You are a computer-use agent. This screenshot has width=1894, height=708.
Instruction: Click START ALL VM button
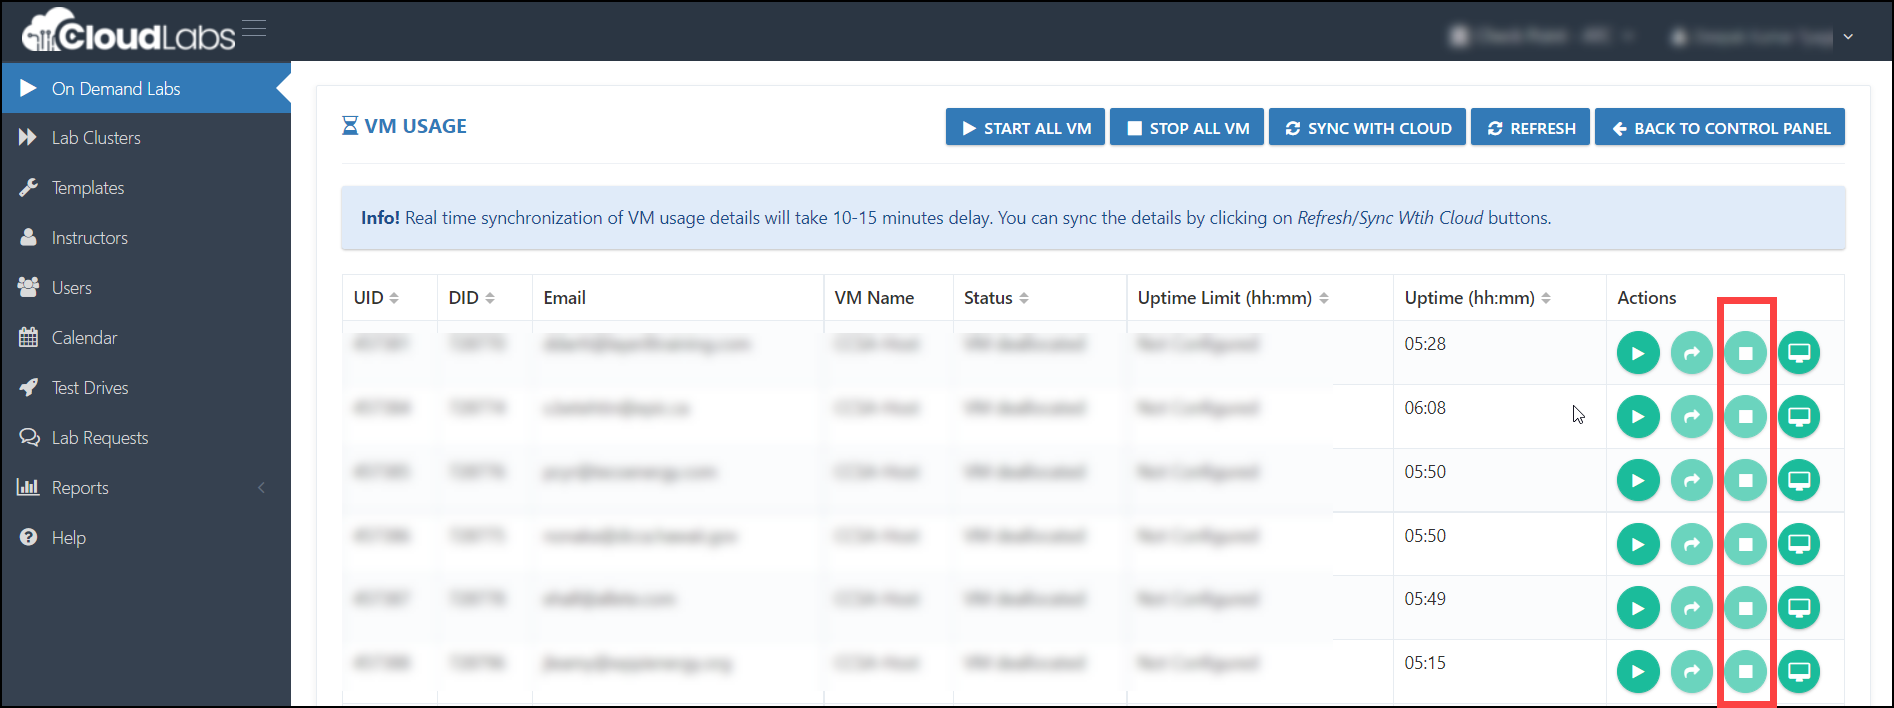click(x=1025, y=127)
